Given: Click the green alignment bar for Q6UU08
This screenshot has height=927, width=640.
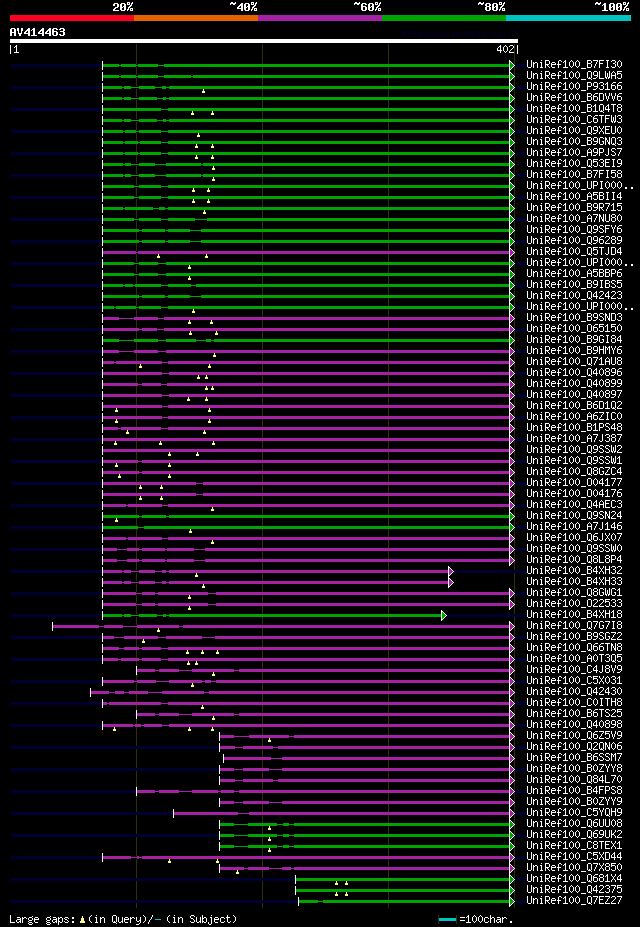Looking at the screenshot, I should 365,824.
